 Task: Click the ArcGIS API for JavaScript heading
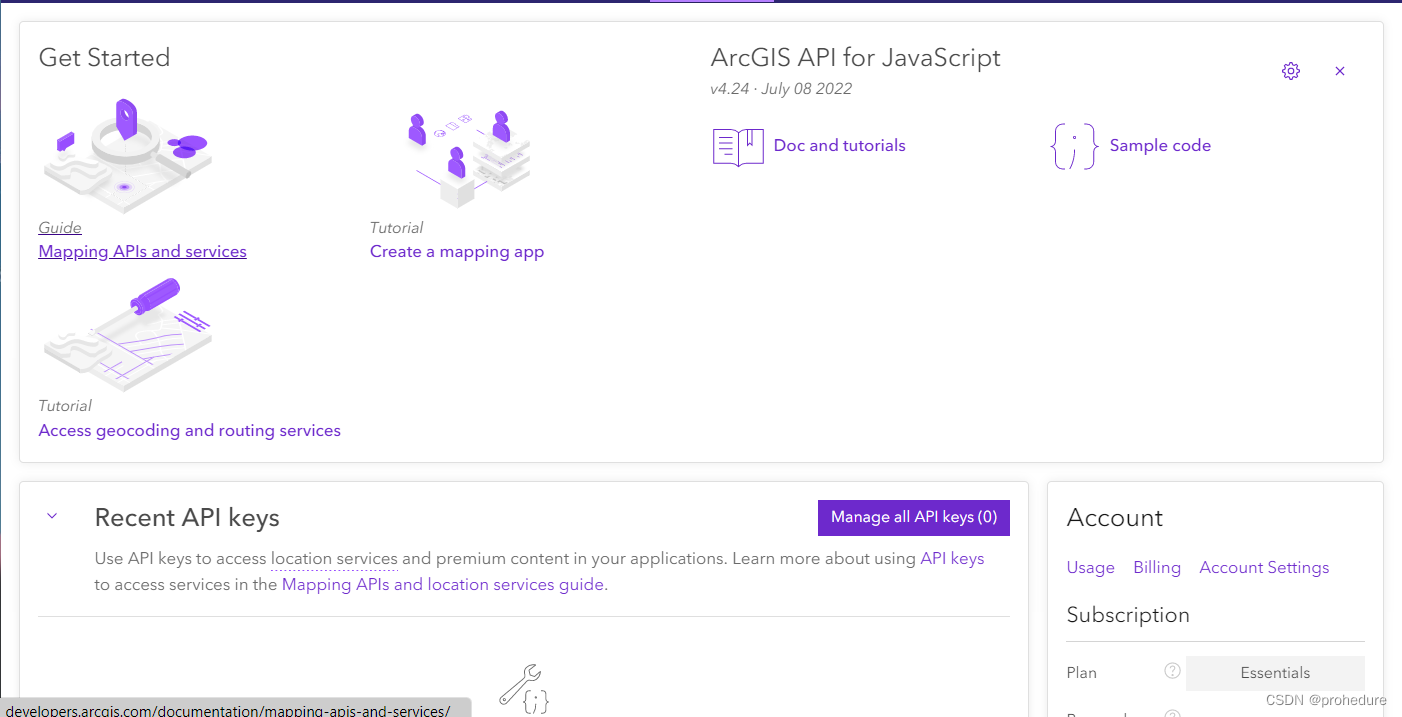point(855,57)
